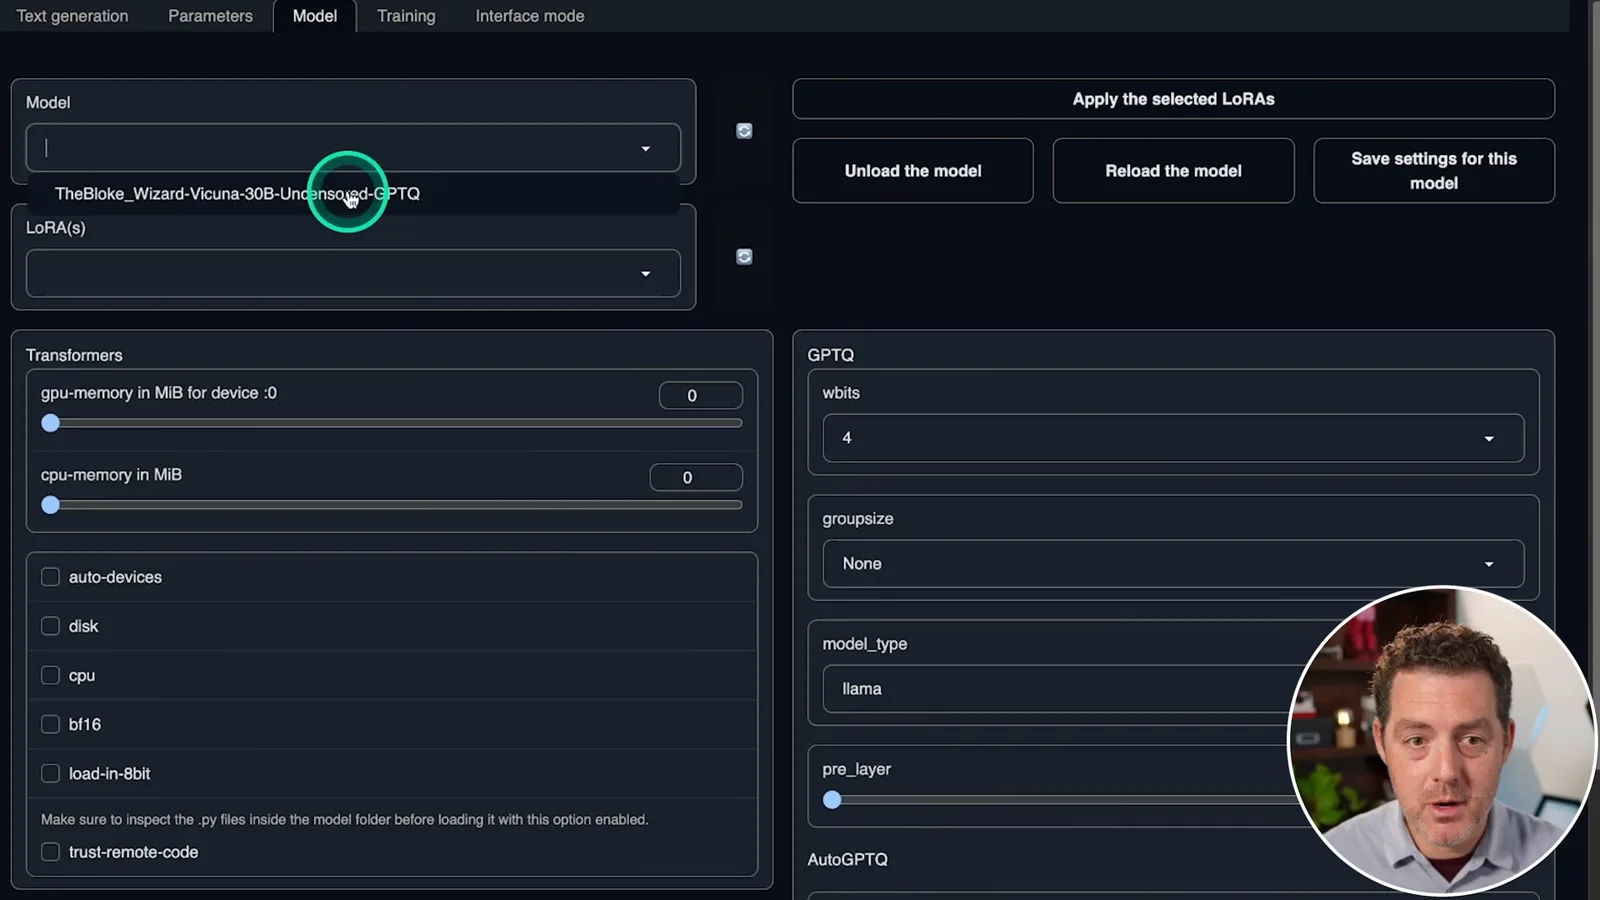Image resolution: width=1600 pixels, height=900 pixels.
Task: Open the Model dropdown arrow
Action: tap(646, 149)
